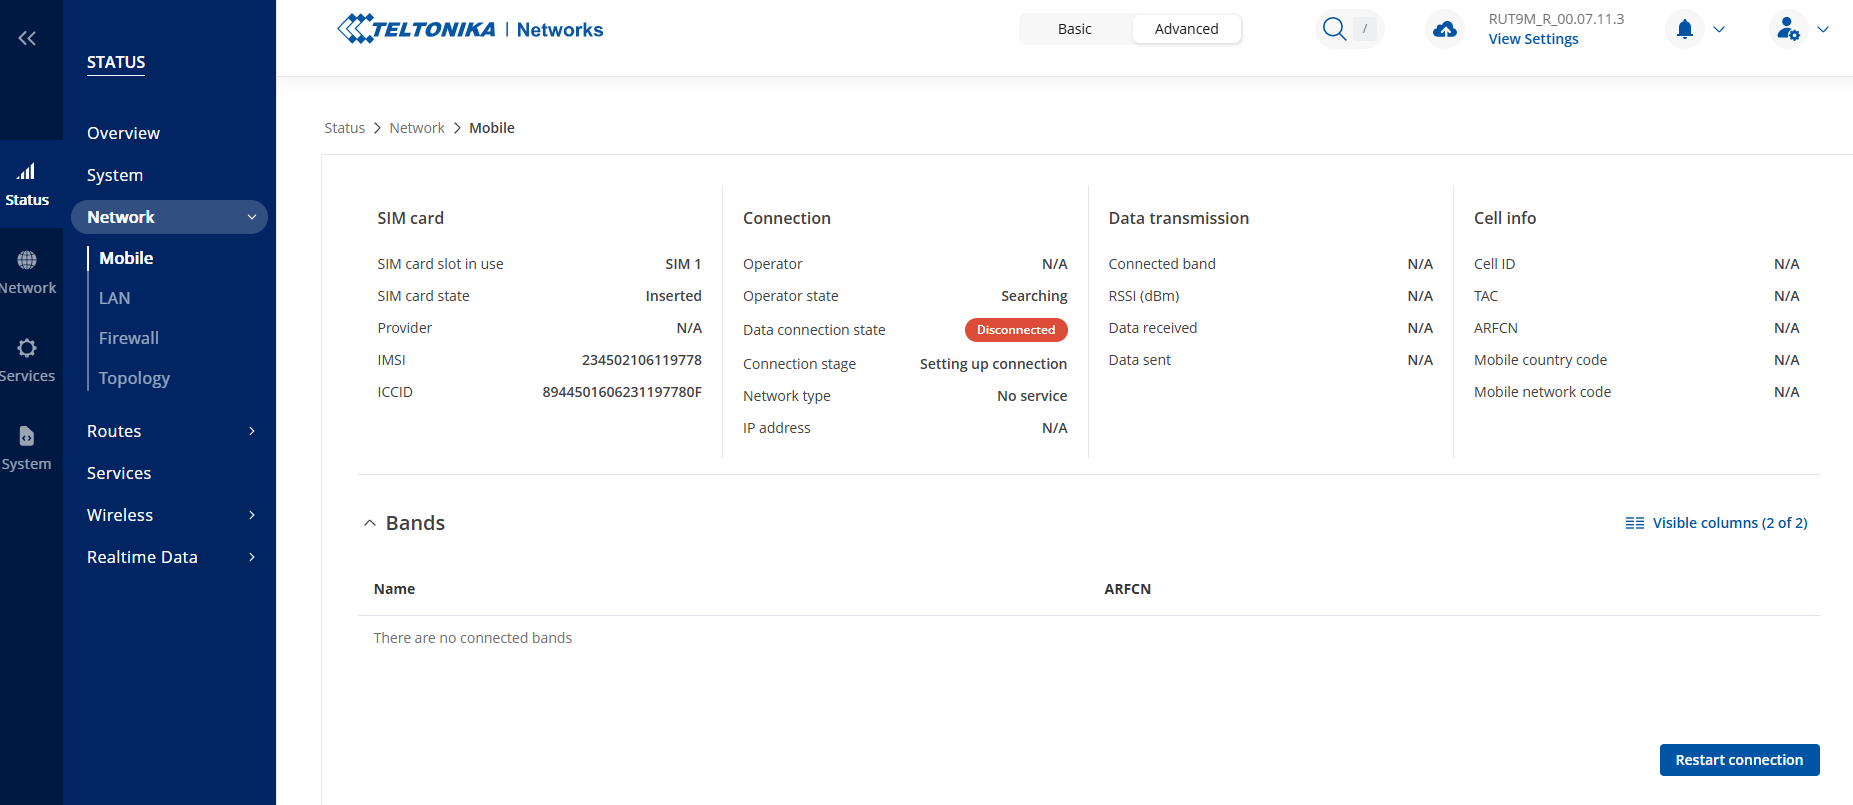Open the search magnifier icon
The height and width of the screenshot is (805, 1853).
click(1334, 29)
